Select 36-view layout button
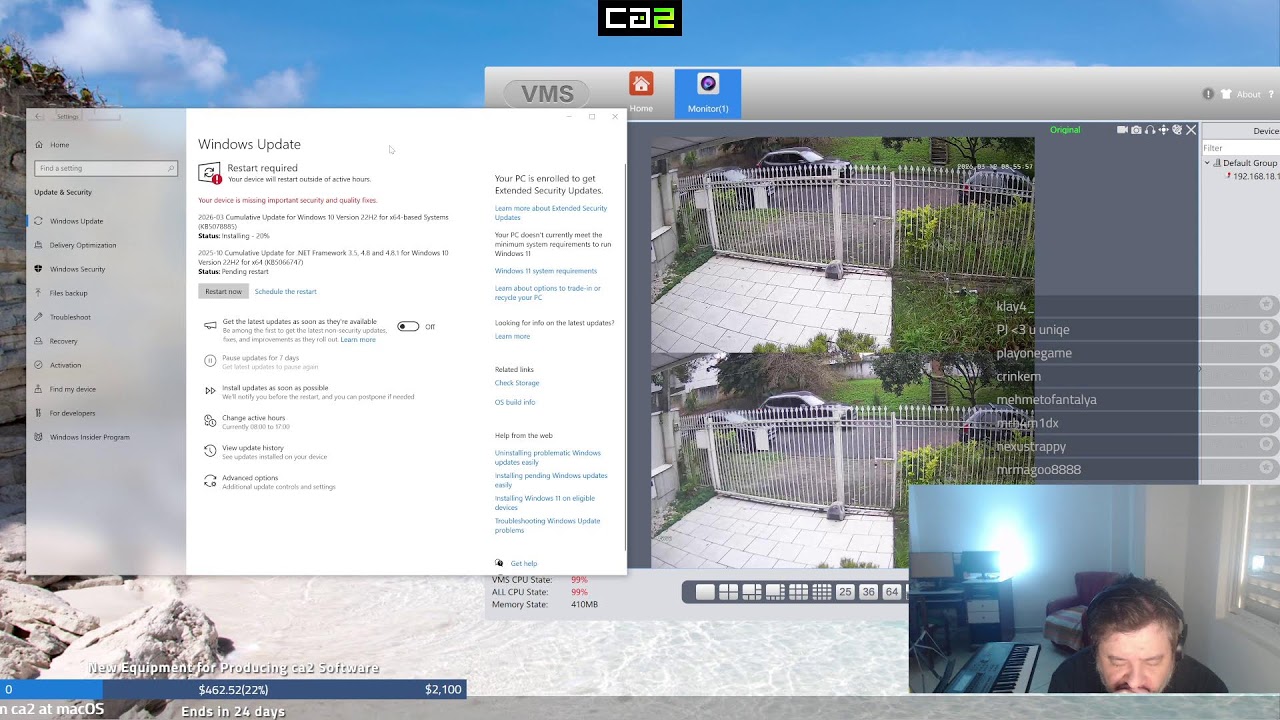1280x720 pixels. pos(868,592)
